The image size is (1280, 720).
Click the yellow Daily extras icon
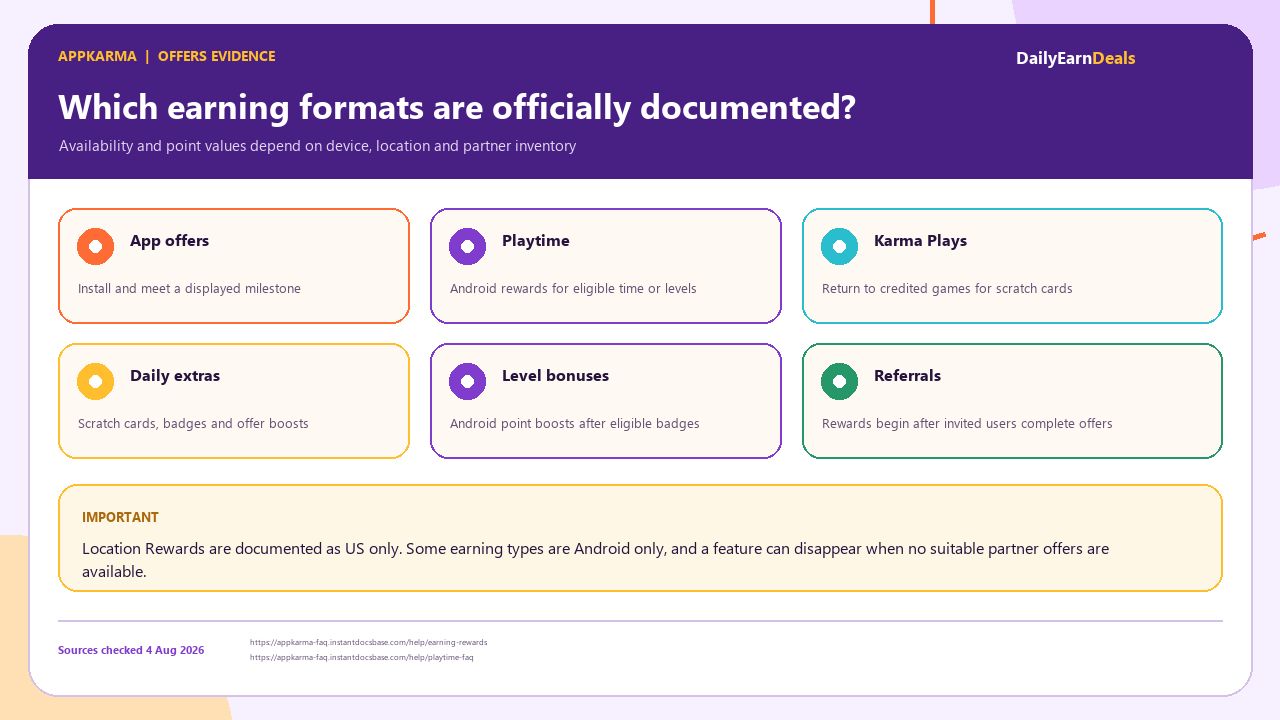96,381
